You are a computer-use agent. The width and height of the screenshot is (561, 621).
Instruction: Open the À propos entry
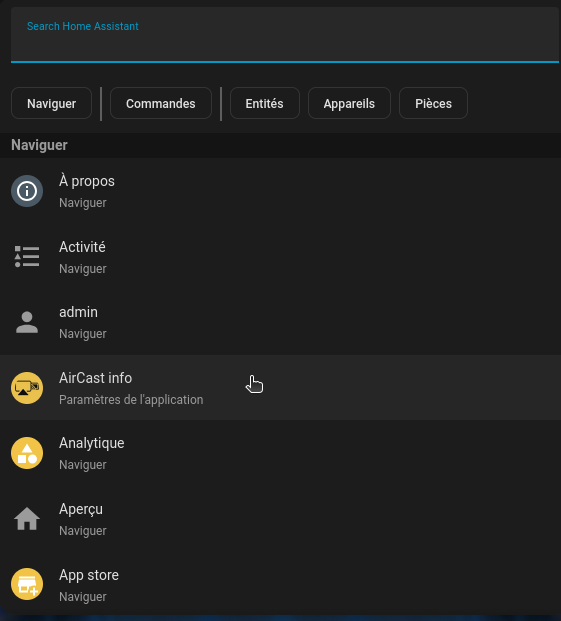click(280, 191)
